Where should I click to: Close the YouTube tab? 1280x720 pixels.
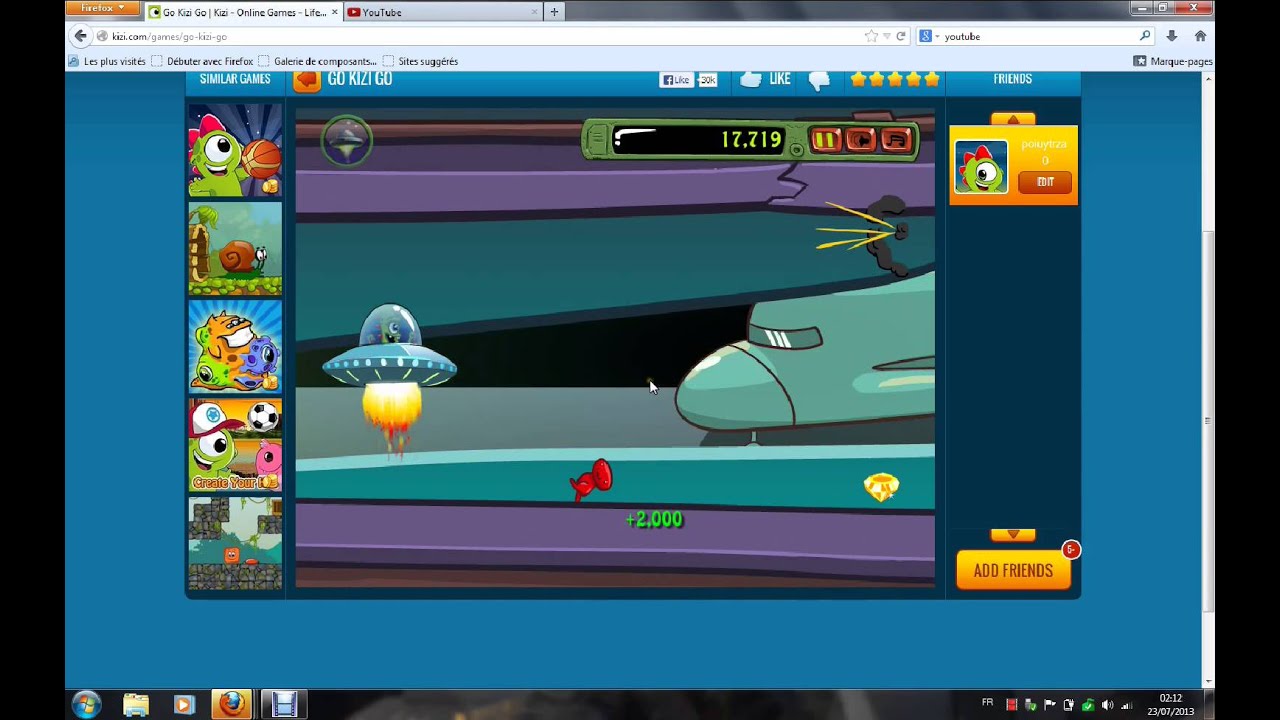tap(534, 12)
